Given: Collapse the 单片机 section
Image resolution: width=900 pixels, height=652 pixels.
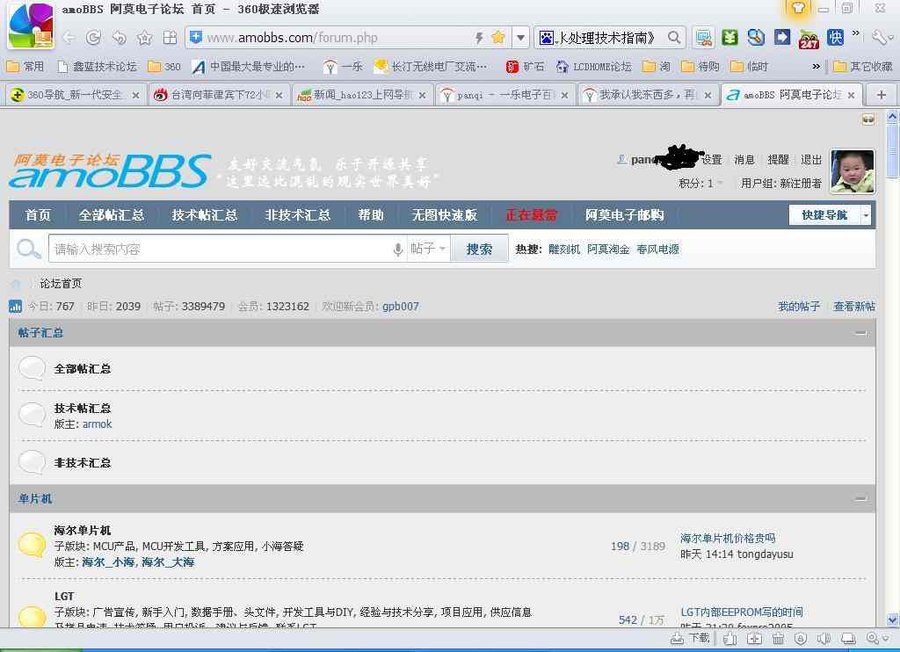Looking at the screenshot, I should [x=860, y=499].
